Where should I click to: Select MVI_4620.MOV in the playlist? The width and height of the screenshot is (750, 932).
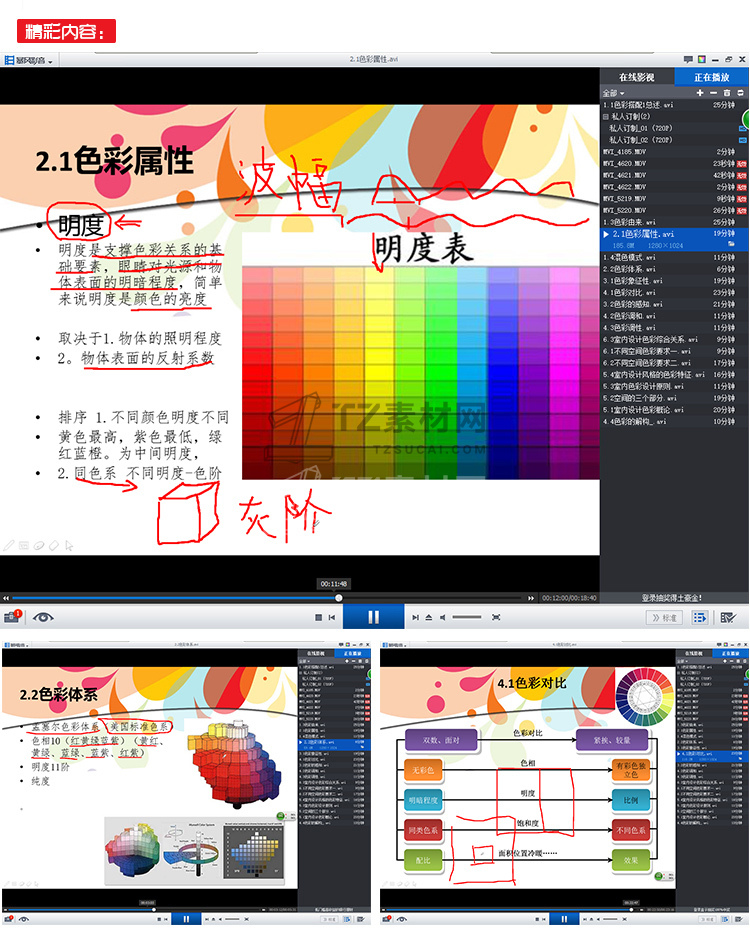tap(674, 163)
